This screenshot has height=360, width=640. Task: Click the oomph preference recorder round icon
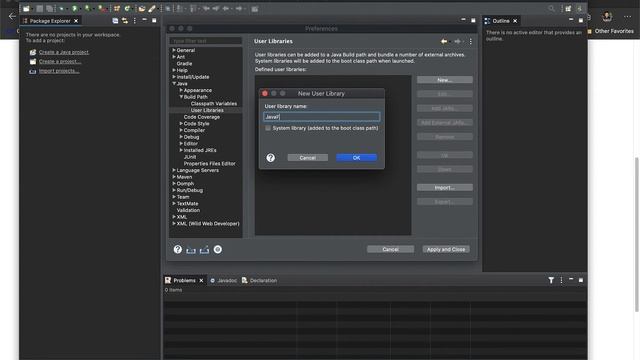click(218, 249)
